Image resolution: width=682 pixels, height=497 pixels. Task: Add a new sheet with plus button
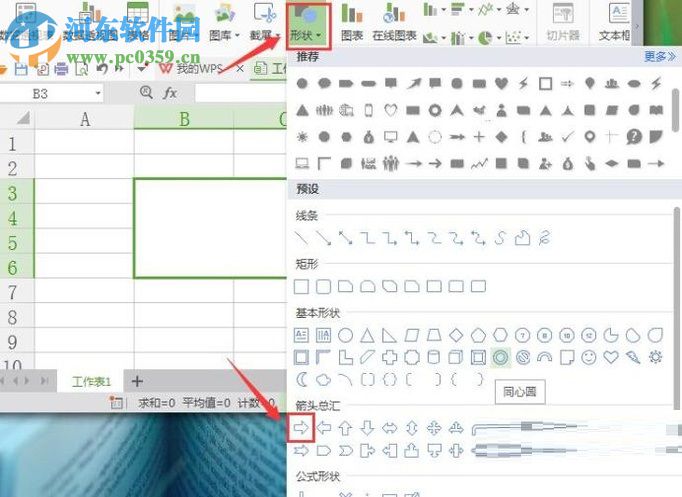pos(137,381)
